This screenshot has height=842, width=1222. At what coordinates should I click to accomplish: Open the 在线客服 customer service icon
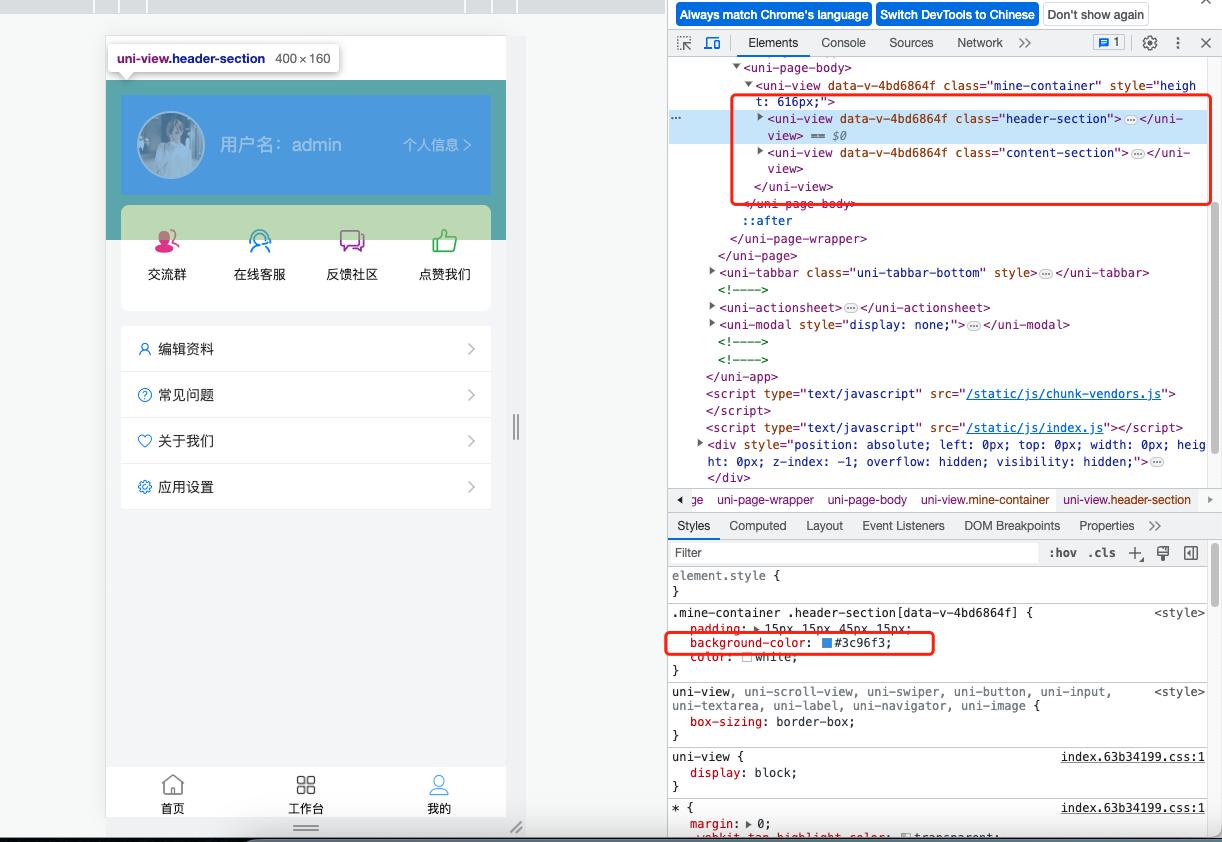coord(260,242)
